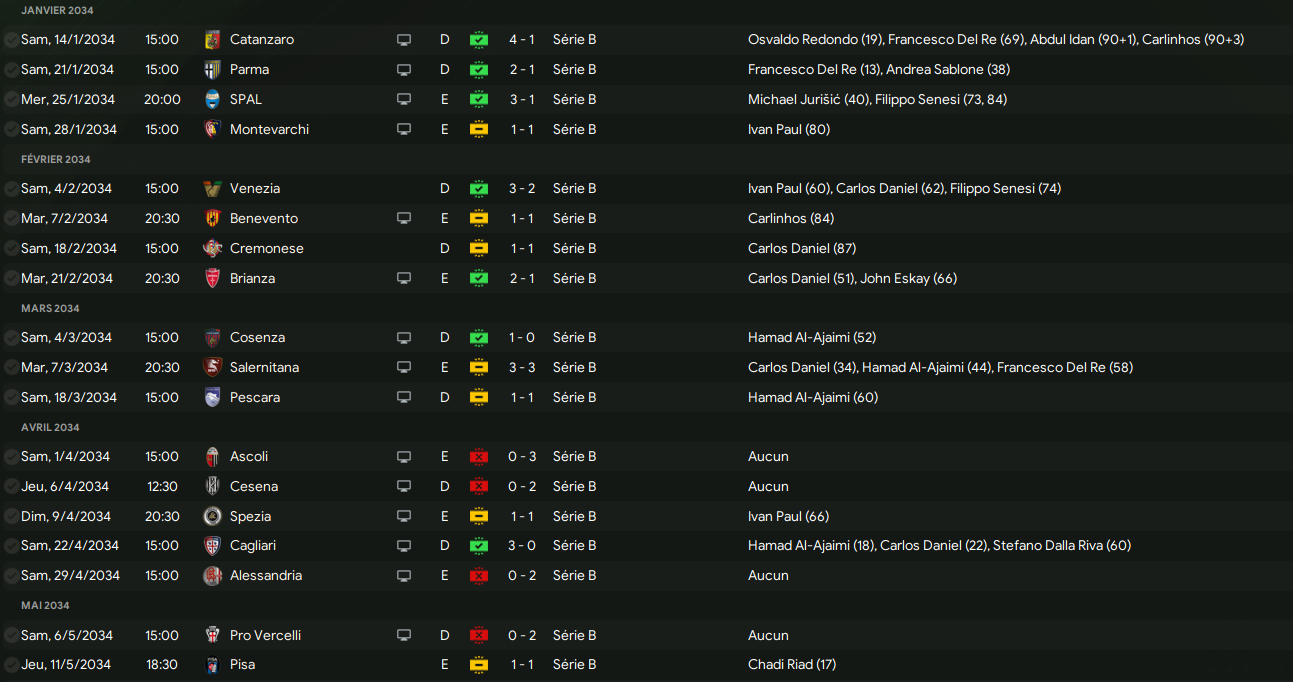Viewport: 1293px width, 682px height.
Task: Click the Pro Vercelli club crest
Action: [212, 636]
